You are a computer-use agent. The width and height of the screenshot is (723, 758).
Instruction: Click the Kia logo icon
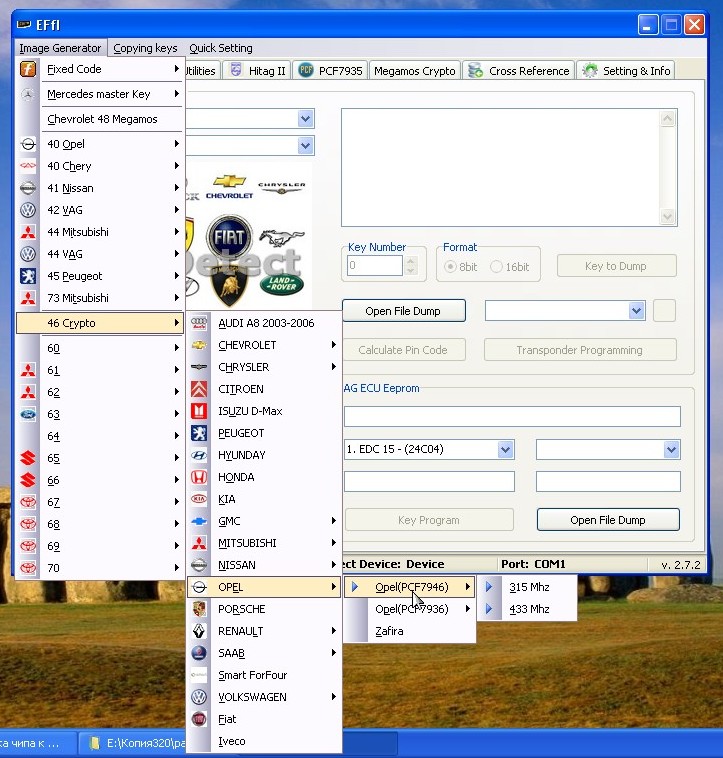coord(199,499)
